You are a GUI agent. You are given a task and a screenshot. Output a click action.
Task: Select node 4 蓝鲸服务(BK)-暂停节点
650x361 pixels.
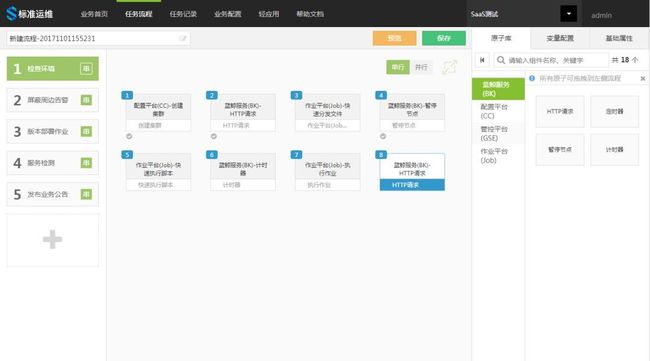[412, 113]
